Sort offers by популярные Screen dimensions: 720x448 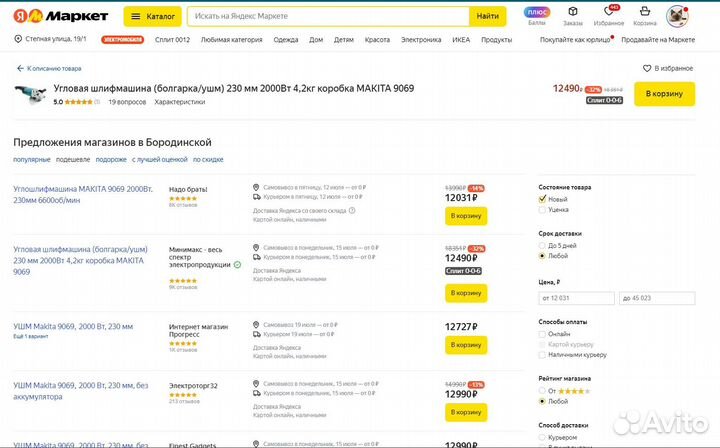pyautogui.click(x=32, y=159)
